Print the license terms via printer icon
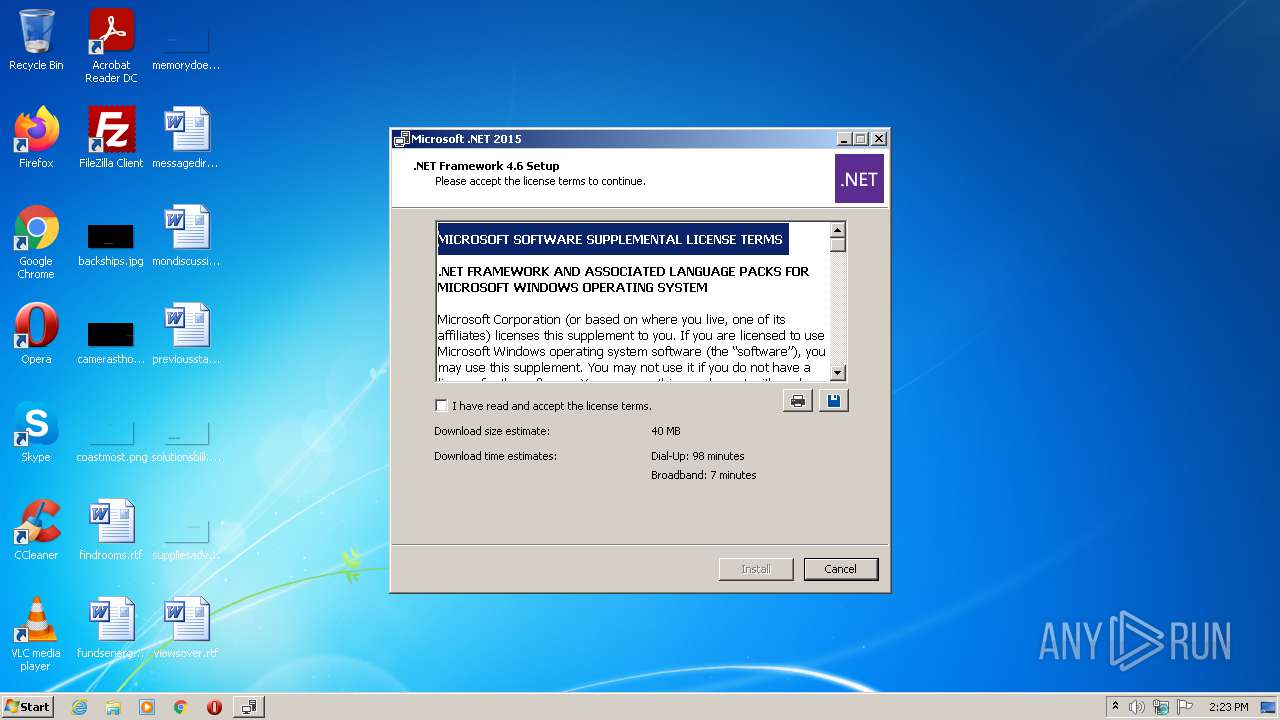Image resolution: width=1280 pixels, height=720 pixels. click(x=797, y=401)
